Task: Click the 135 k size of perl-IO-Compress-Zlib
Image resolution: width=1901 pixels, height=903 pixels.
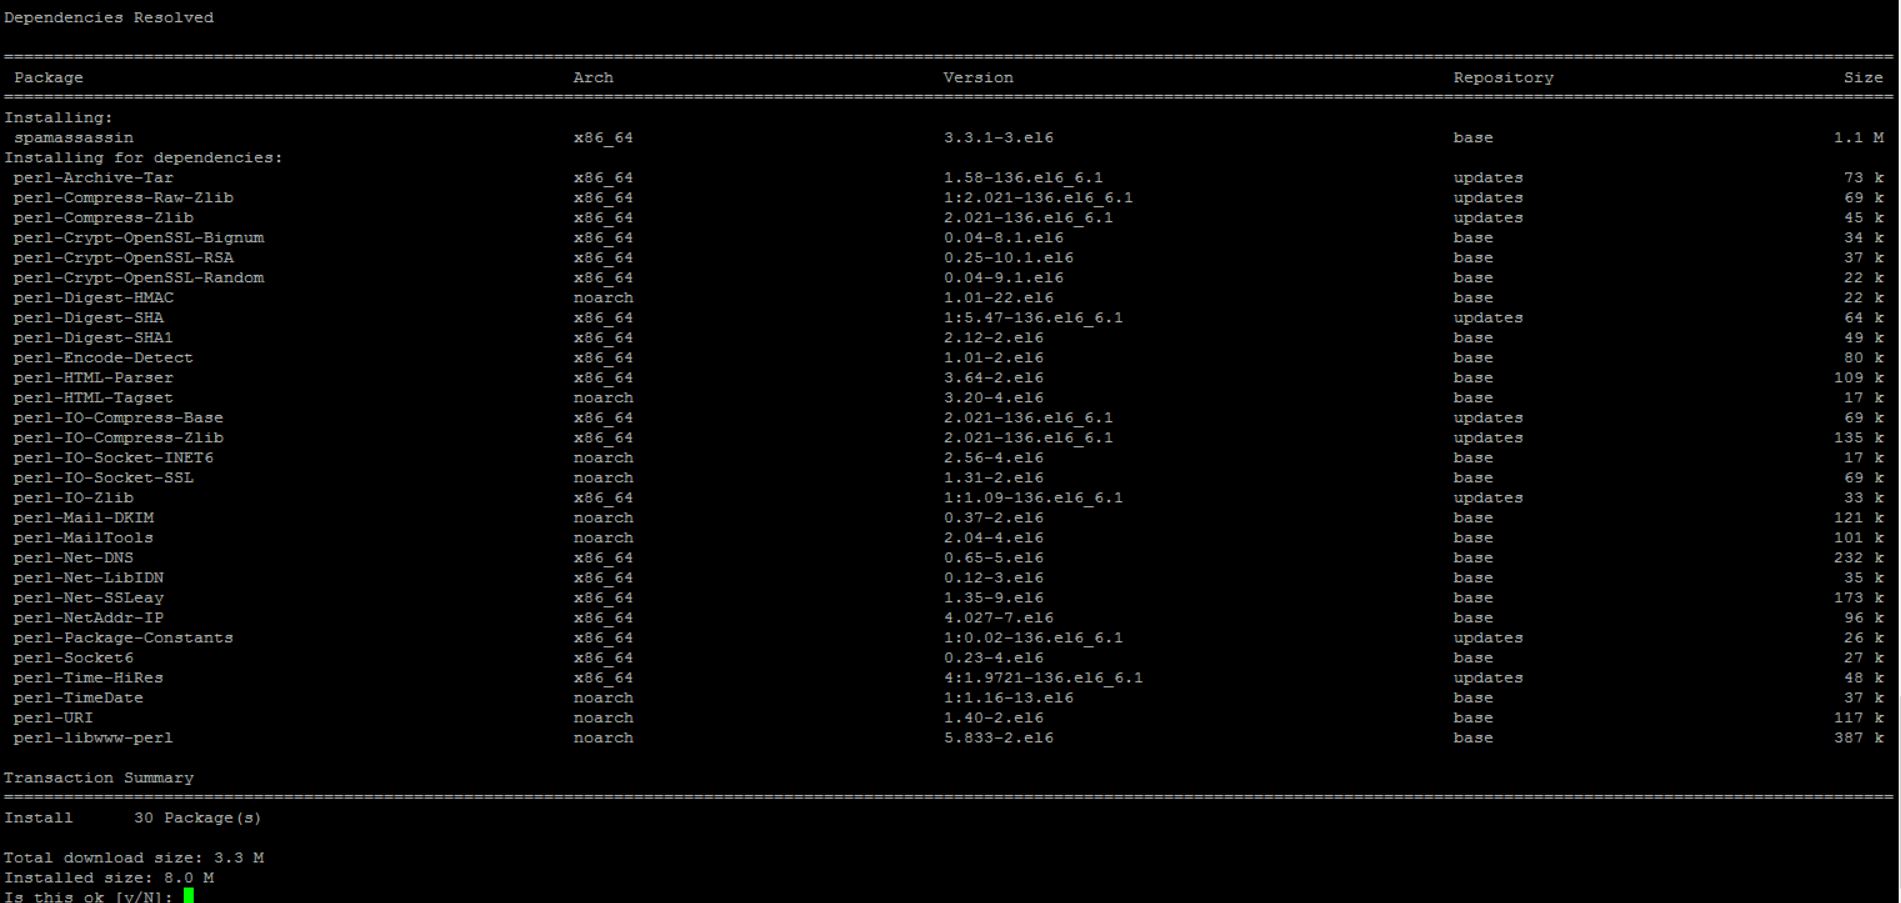Action: point(1859,437)
